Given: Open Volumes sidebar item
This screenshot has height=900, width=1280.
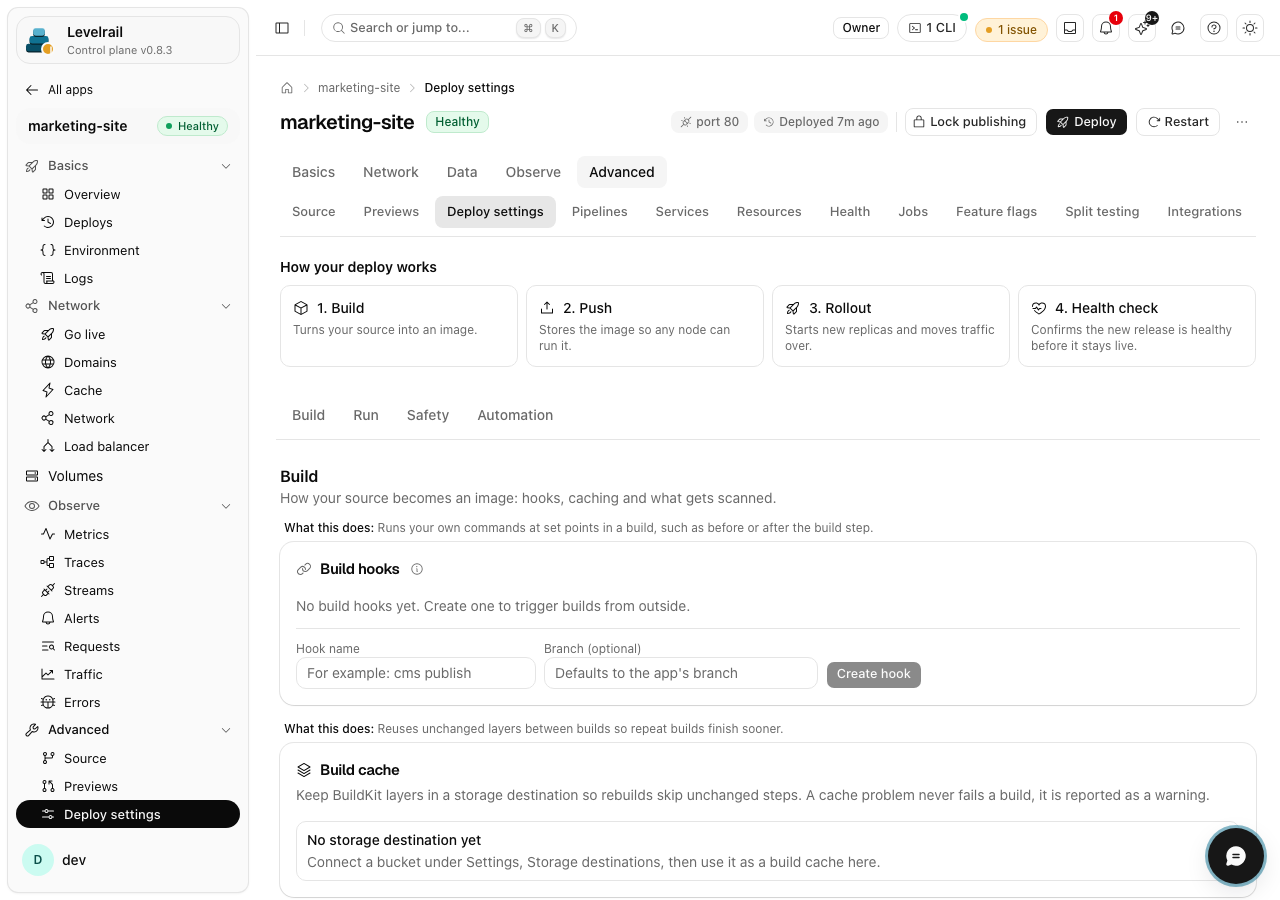Looking at the screenshot, I should point(128,476).
